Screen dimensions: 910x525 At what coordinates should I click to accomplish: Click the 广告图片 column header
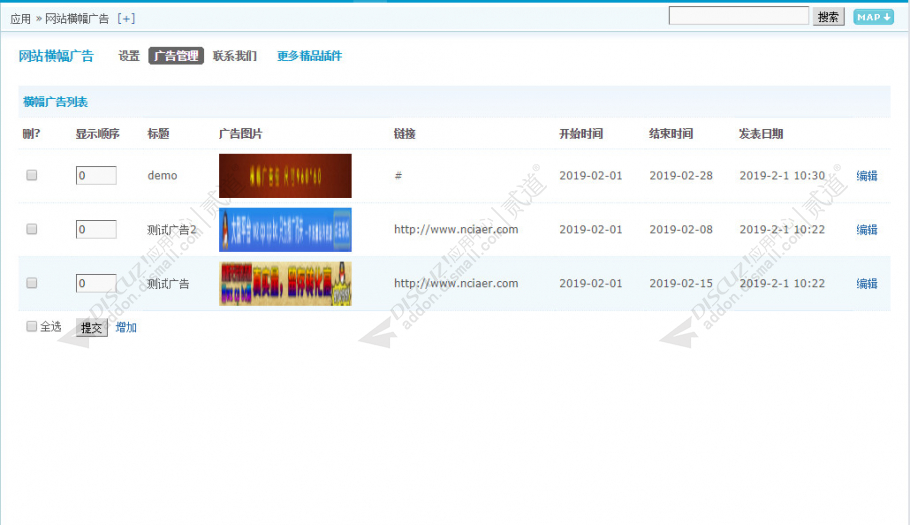[240, 134]
